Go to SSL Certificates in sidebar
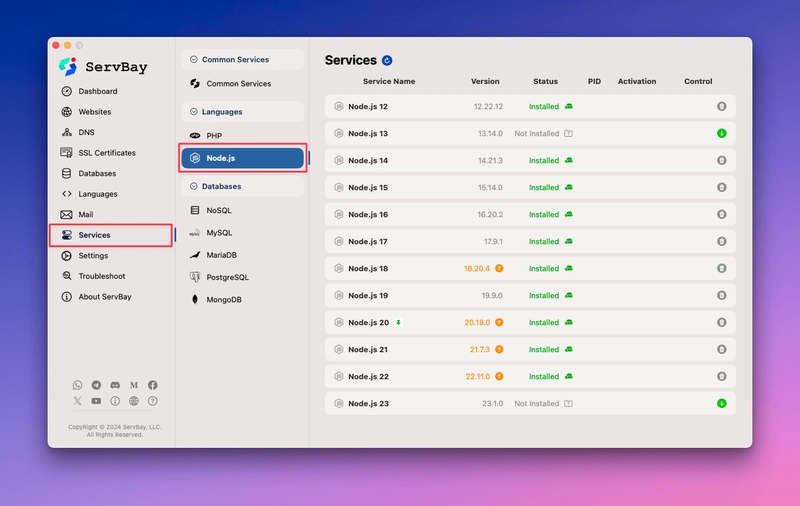Screen dimensions: 800x506 tap(107, 153)
